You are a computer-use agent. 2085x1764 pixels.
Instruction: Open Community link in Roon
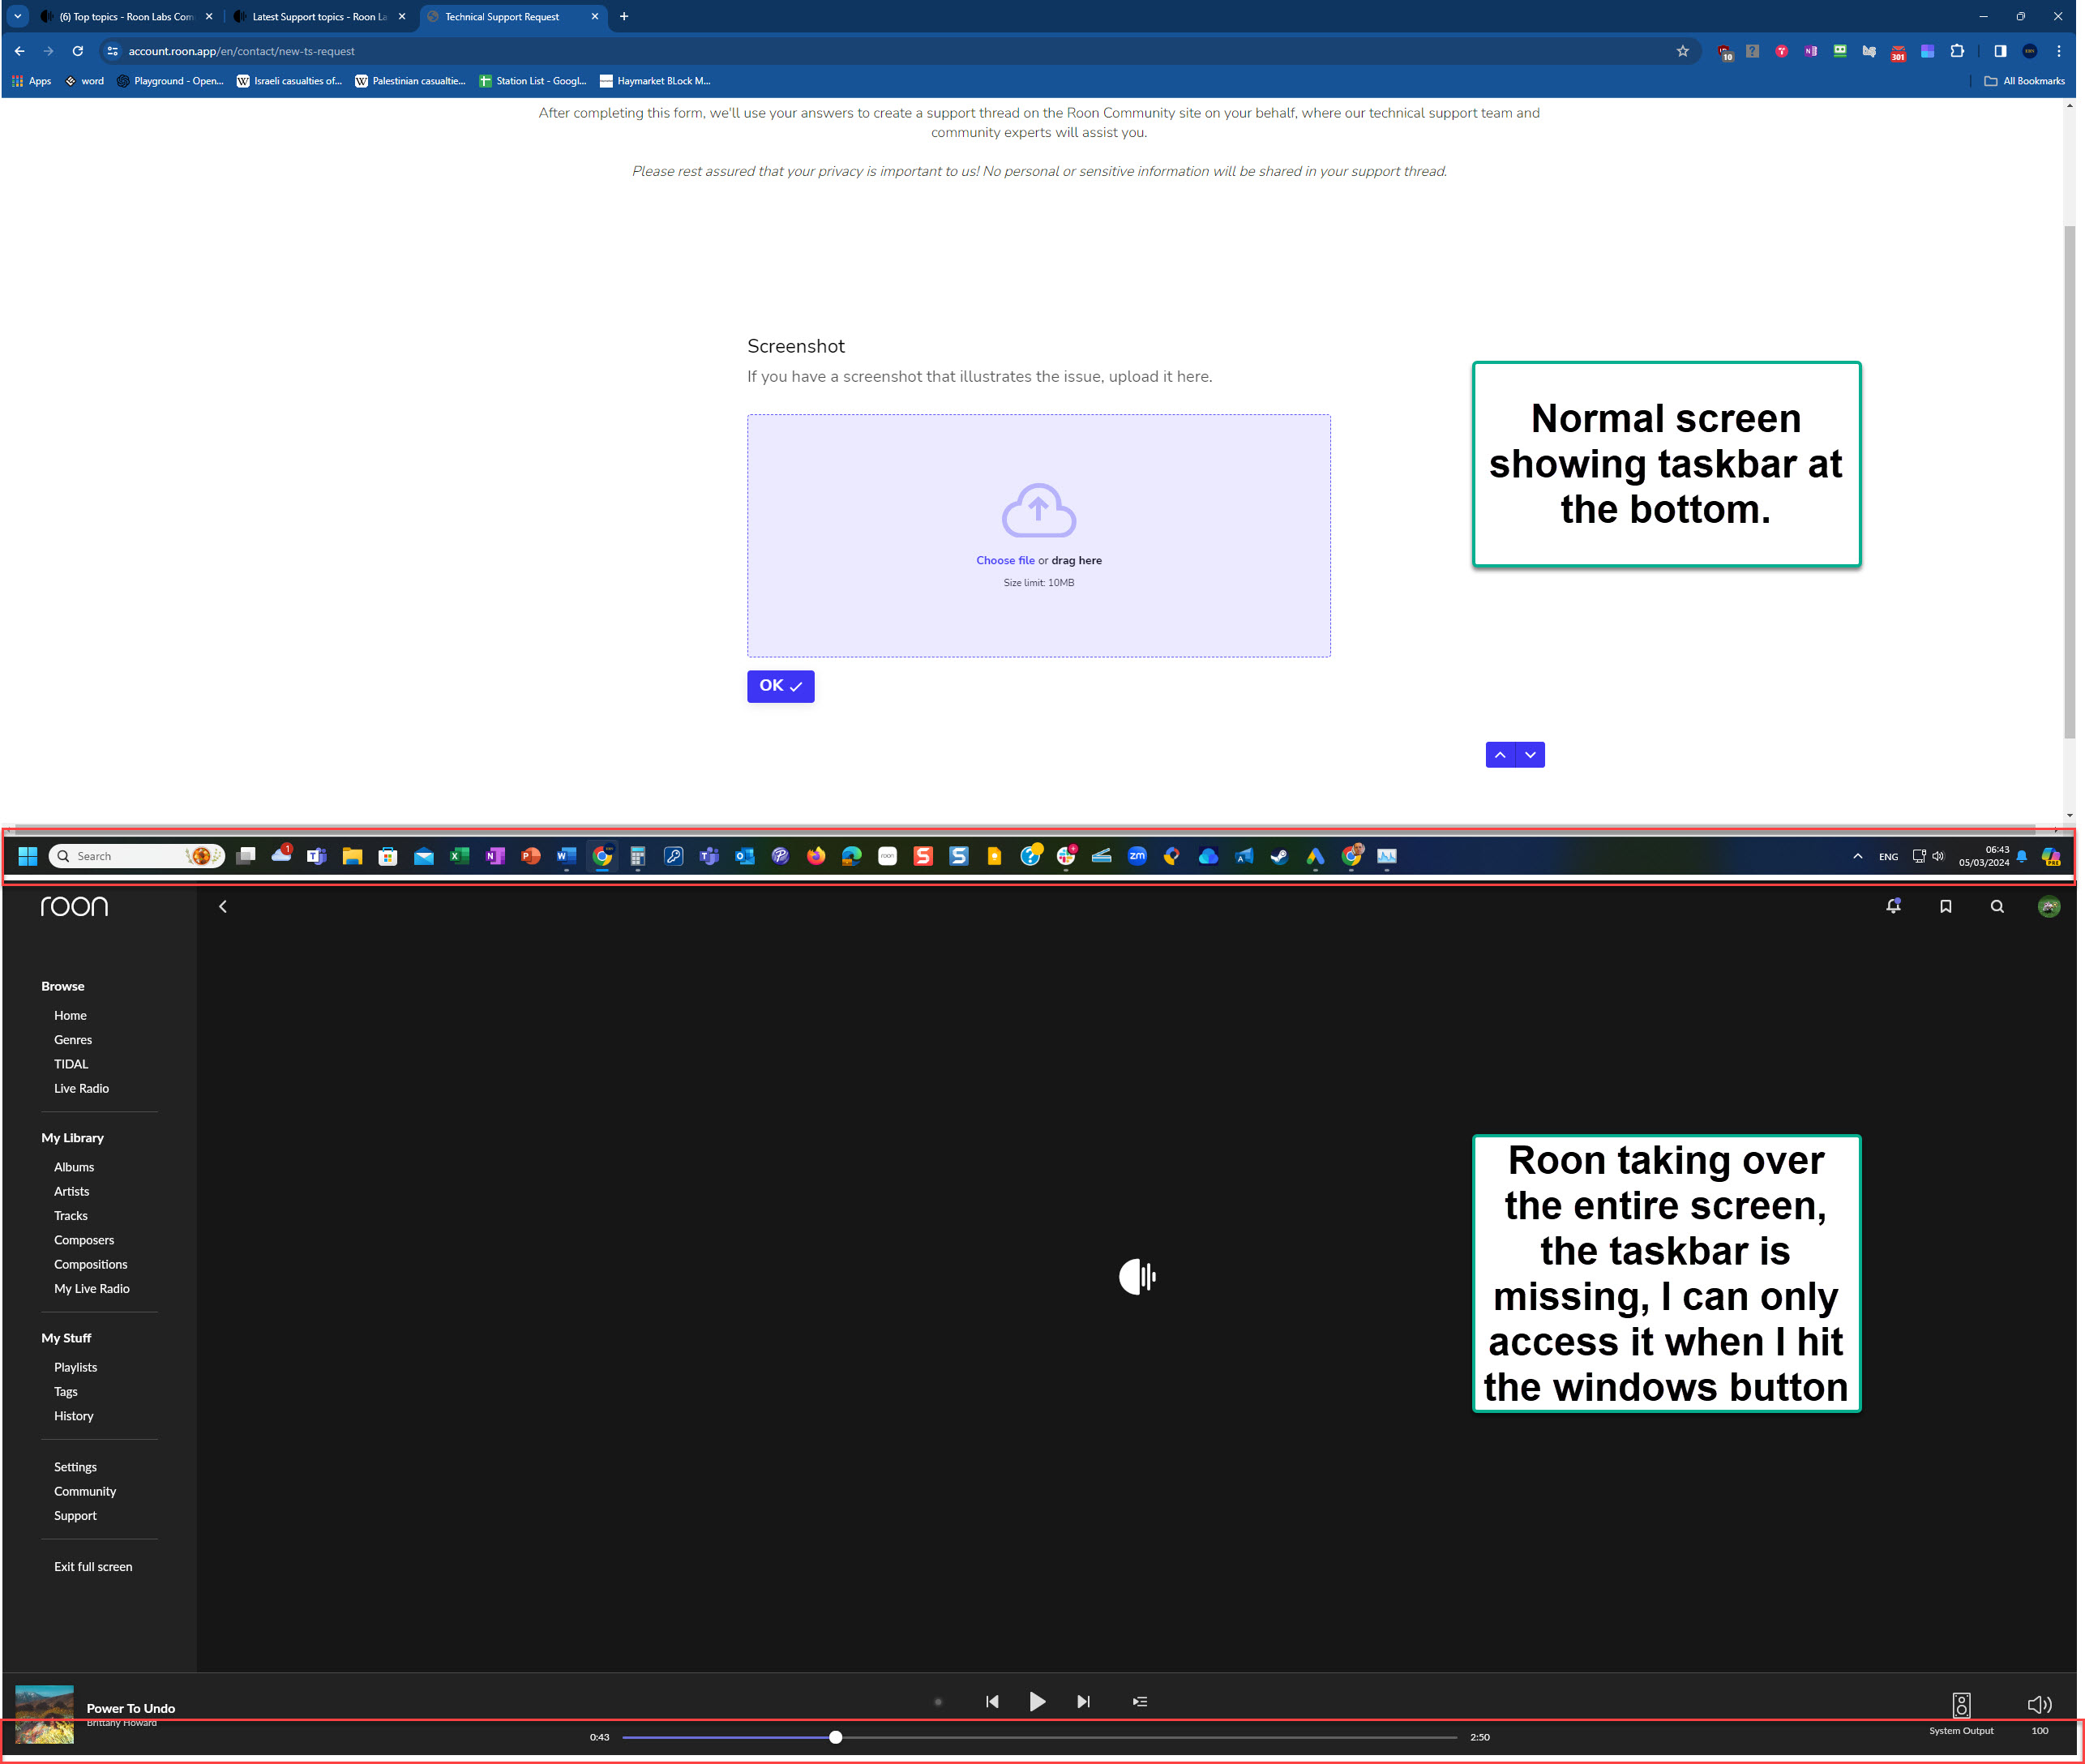point(85,1491)
